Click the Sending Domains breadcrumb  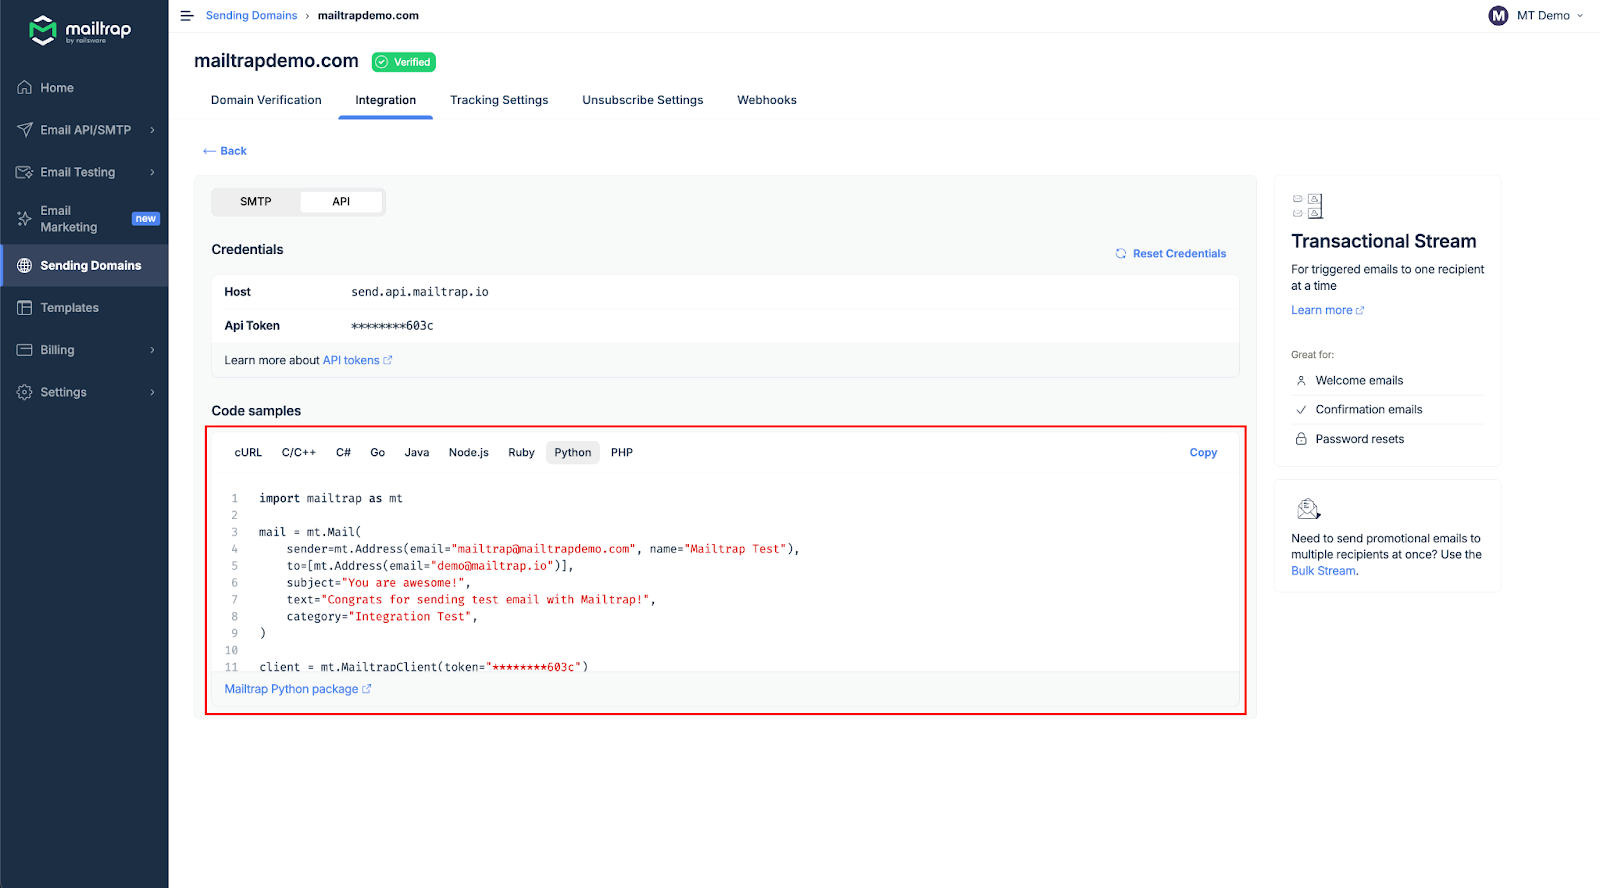point(251,16)
